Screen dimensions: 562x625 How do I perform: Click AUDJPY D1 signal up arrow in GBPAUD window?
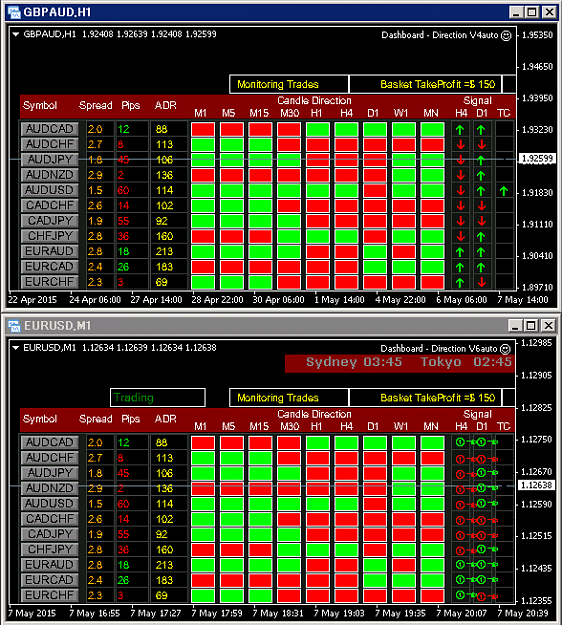click(x=481, y=160)
